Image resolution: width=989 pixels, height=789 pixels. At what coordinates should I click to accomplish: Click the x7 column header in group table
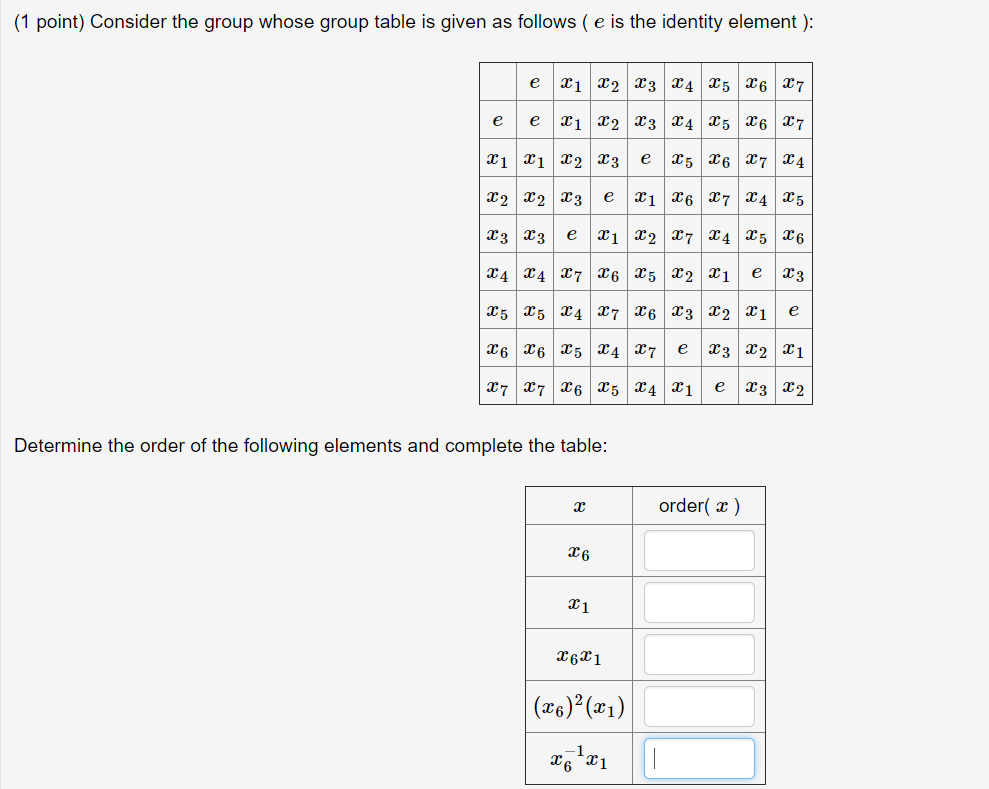point(793,83)
